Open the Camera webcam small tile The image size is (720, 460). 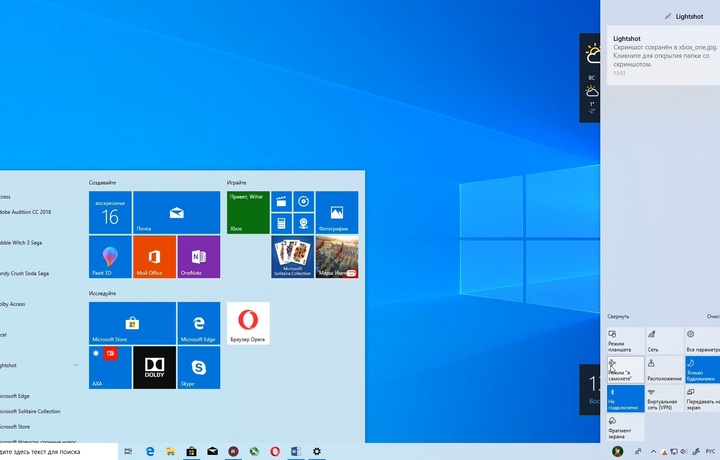tap(304, 224)
